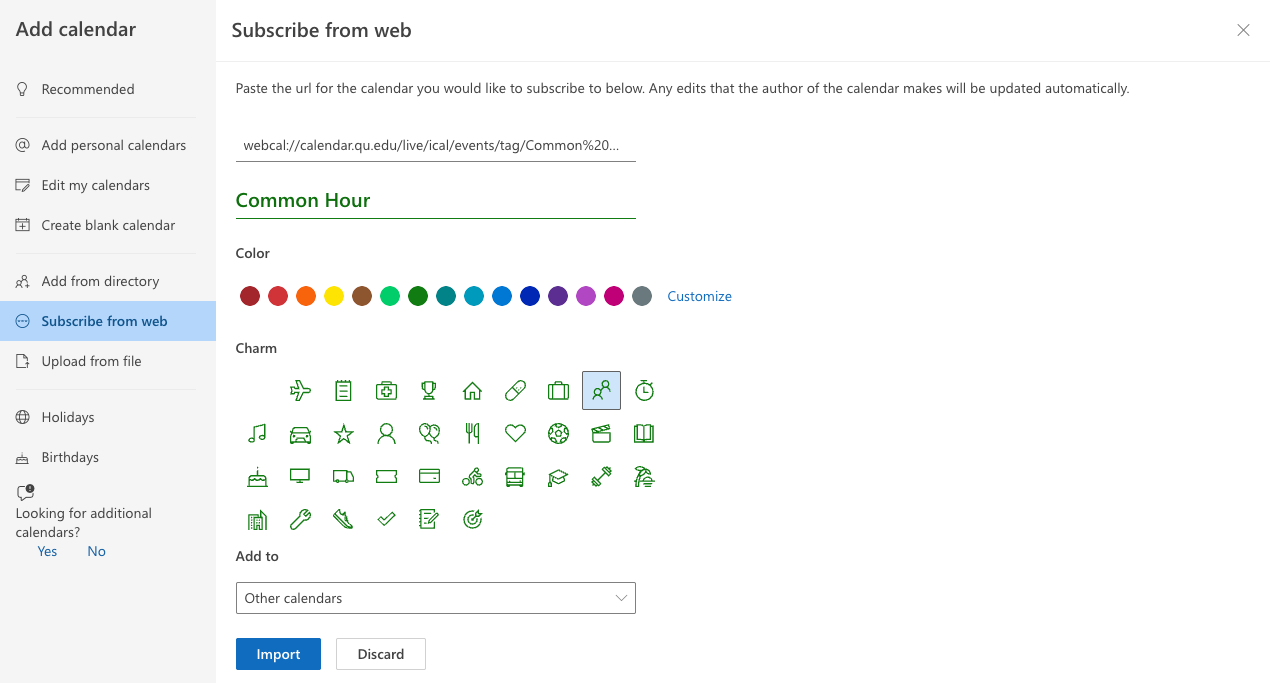Screen dimensions: 1270x683
Task: Pick the birthday cake charm
Action: click(x=257, y=478)
